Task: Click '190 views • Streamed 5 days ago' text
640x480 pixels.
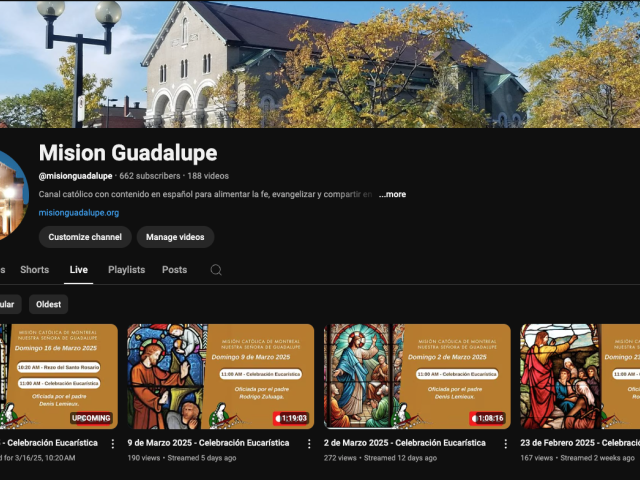Action: click(182, 458)
